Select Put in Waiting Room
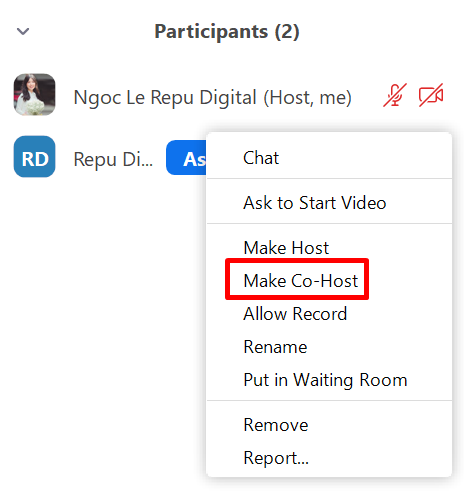Screen dimensions: 464x495 point(329,380)
